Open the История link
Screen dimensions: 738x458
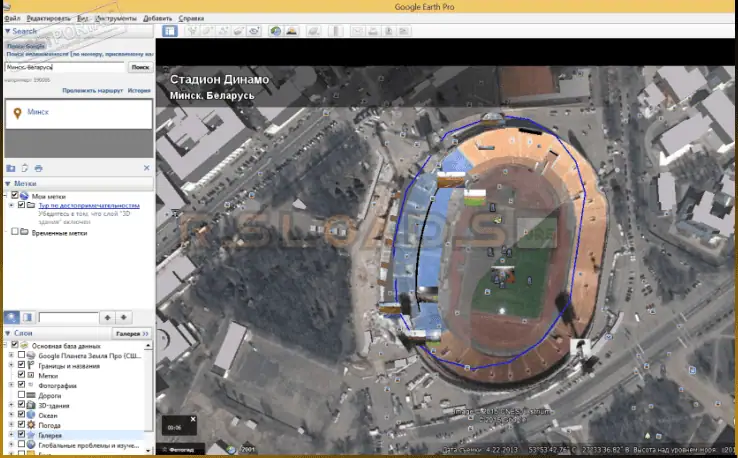139,90
